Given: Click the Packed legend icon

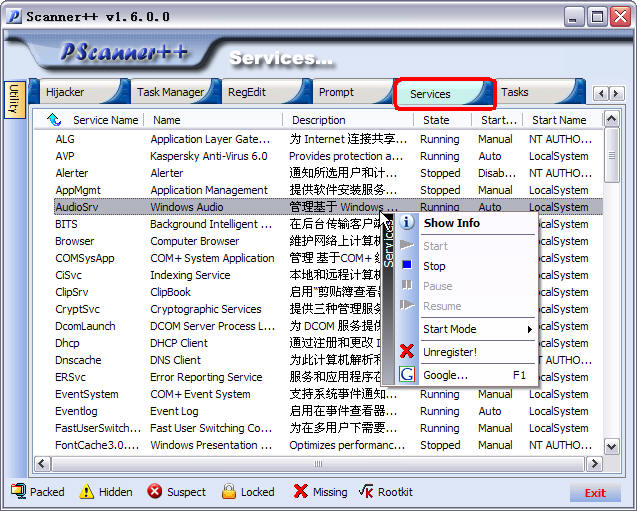Looking at the screenshot, I should (19, 492).
